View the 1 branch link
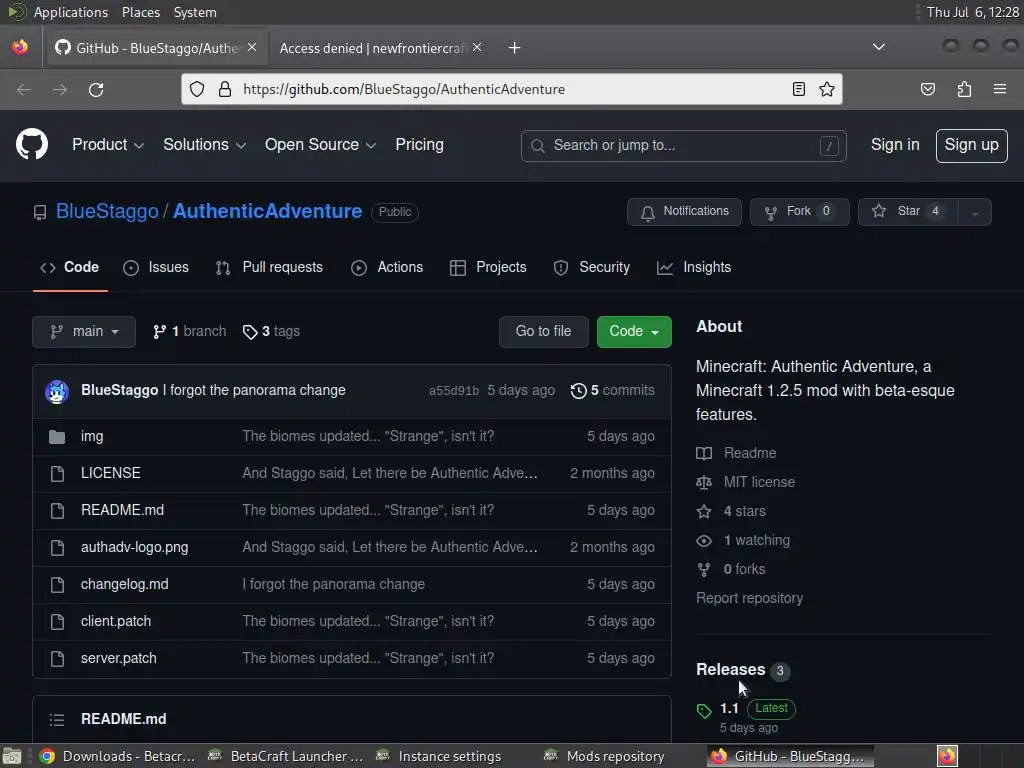 (189, 332)
